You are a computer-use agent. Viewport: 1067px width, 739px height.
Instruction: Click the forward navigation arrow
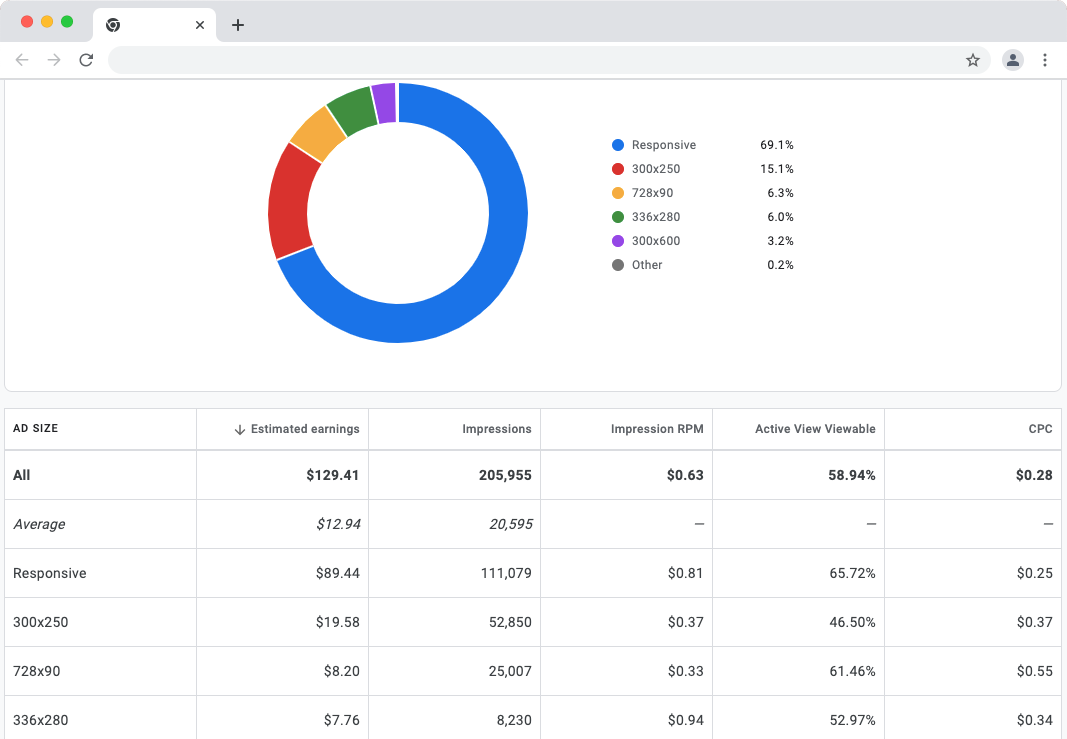tap(54, 60)
